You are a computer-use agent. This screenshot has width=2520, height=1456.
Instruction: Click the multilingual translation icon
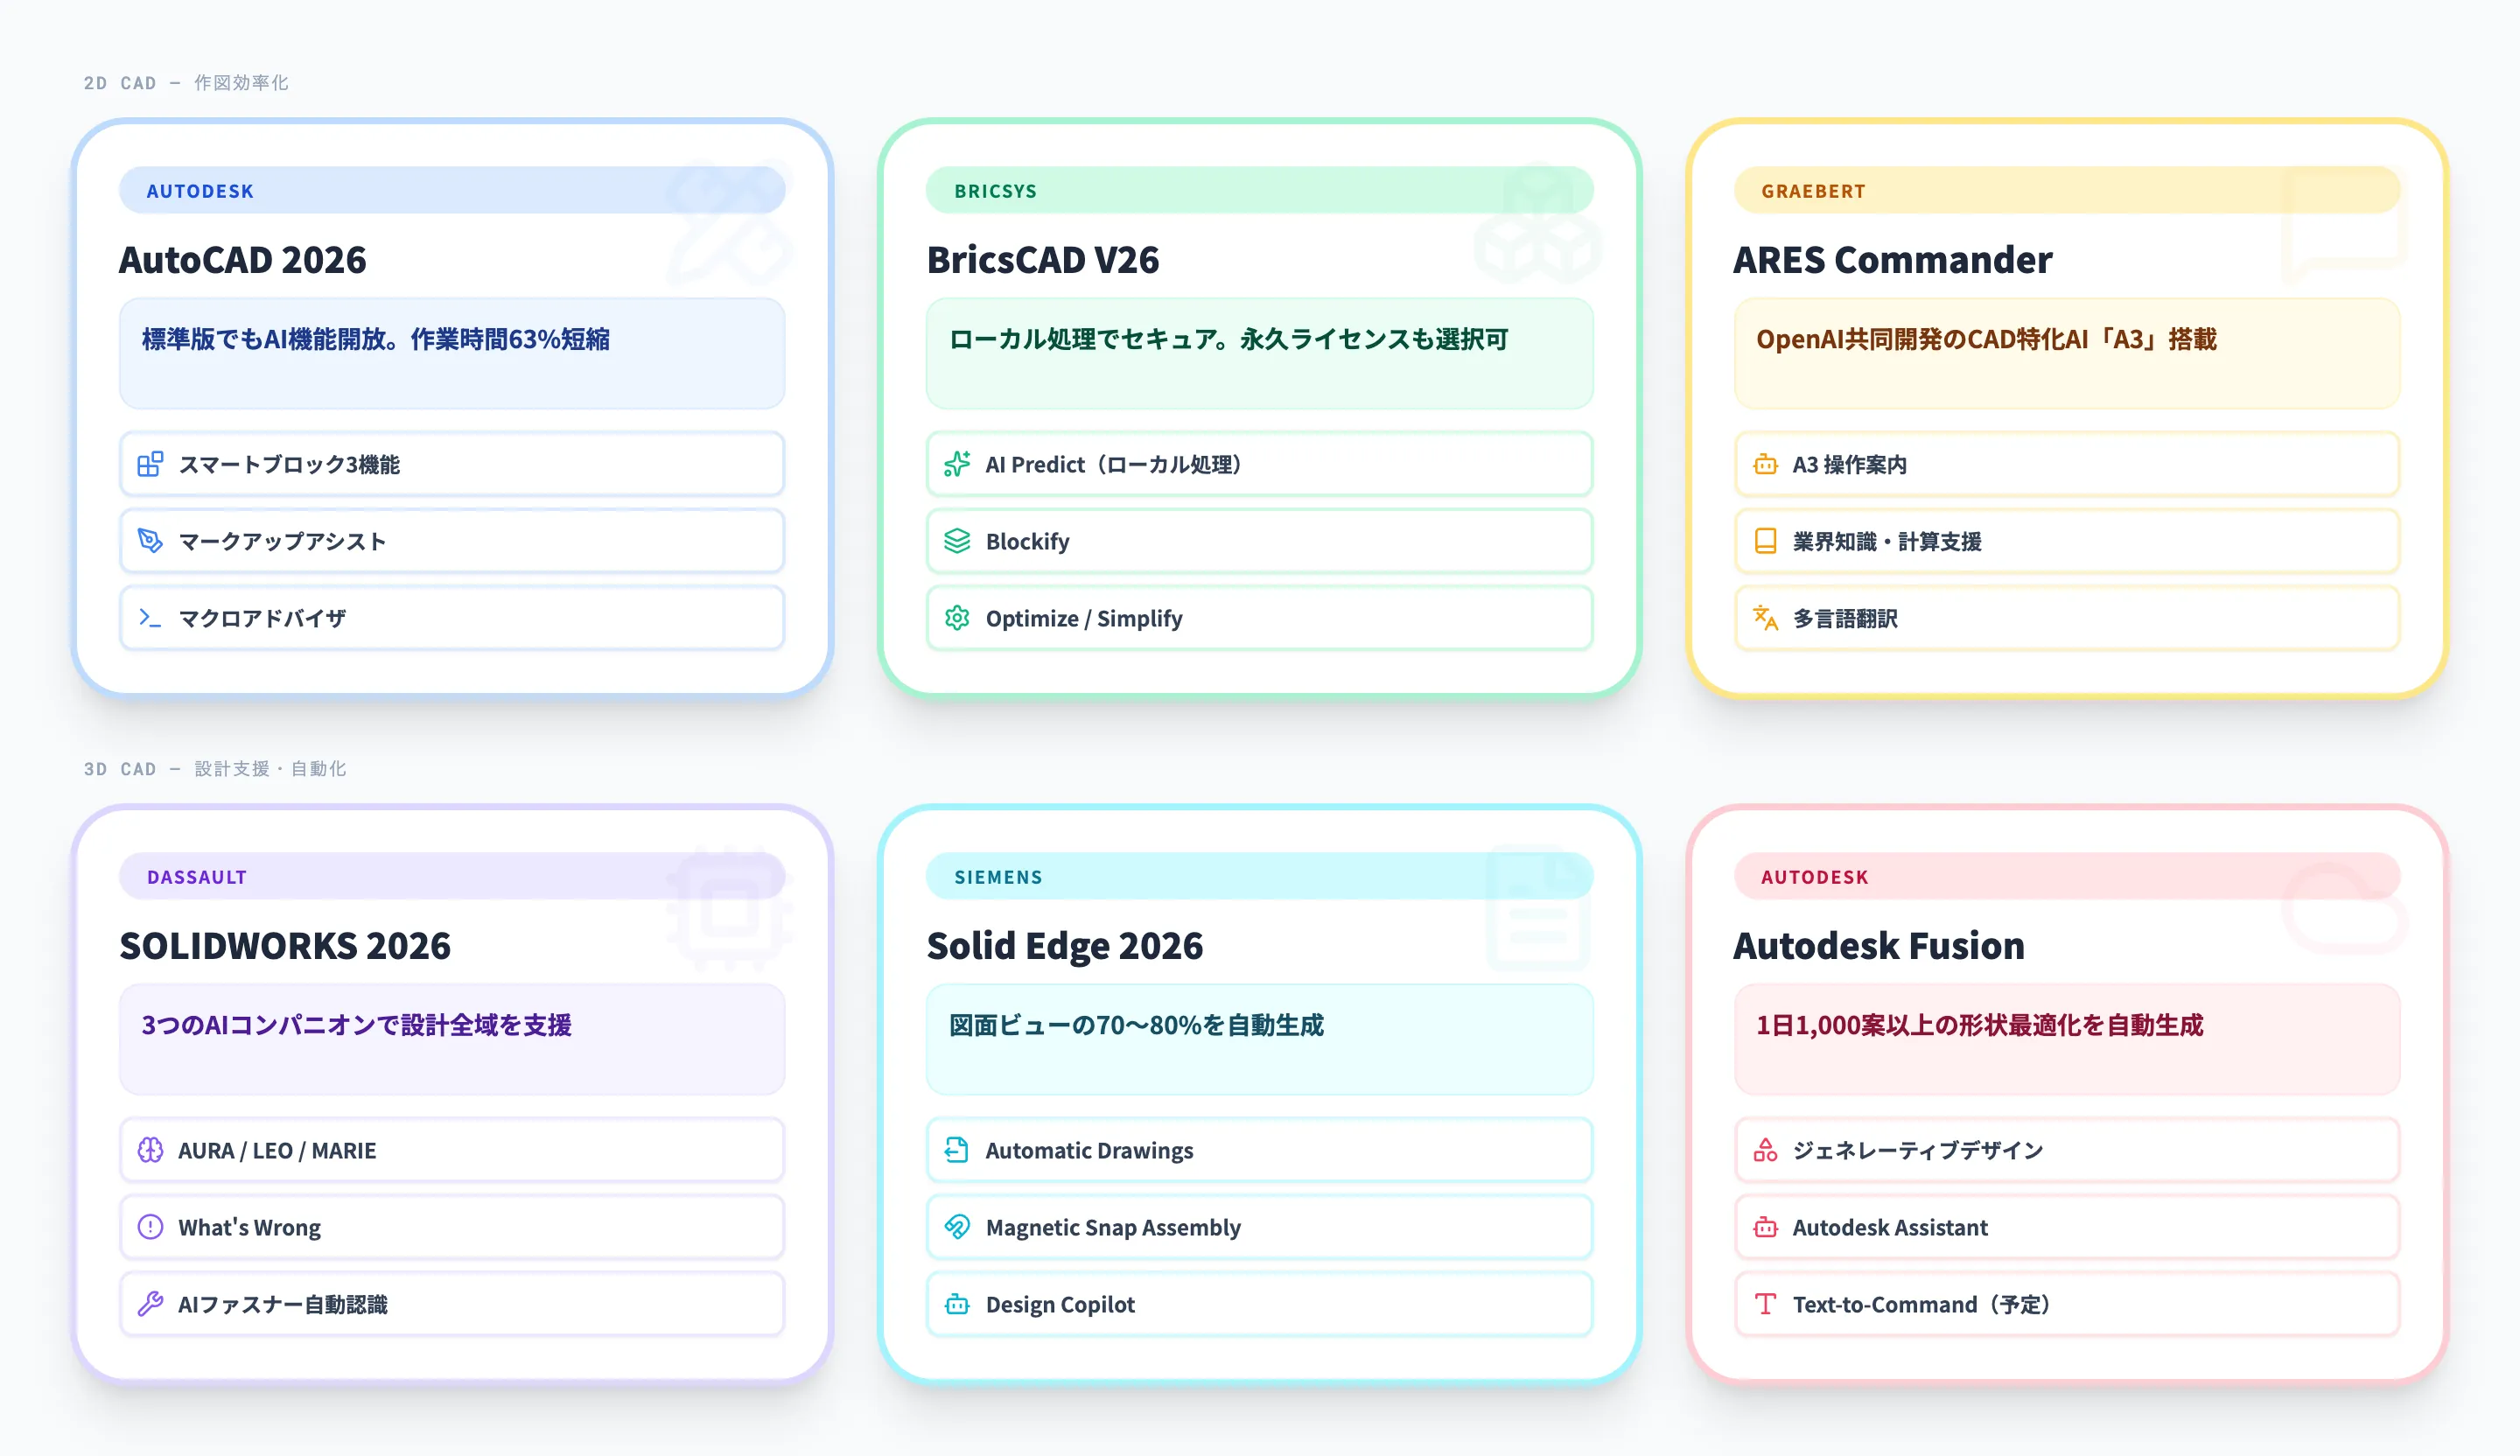pyautogui.click(x=1765, y=618)
